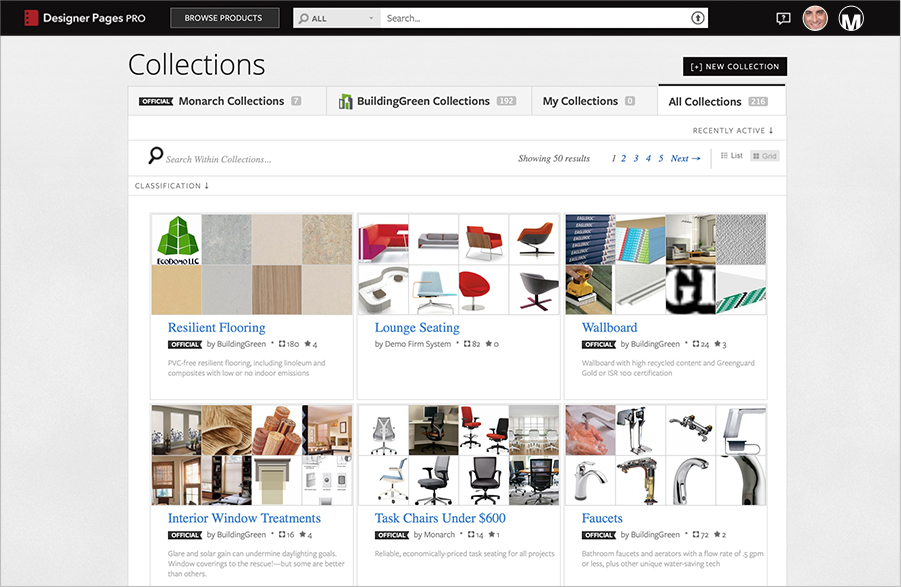Click the product count 180 on Resilient Flooring
901x587 pixels.
(x=289, y=344)
